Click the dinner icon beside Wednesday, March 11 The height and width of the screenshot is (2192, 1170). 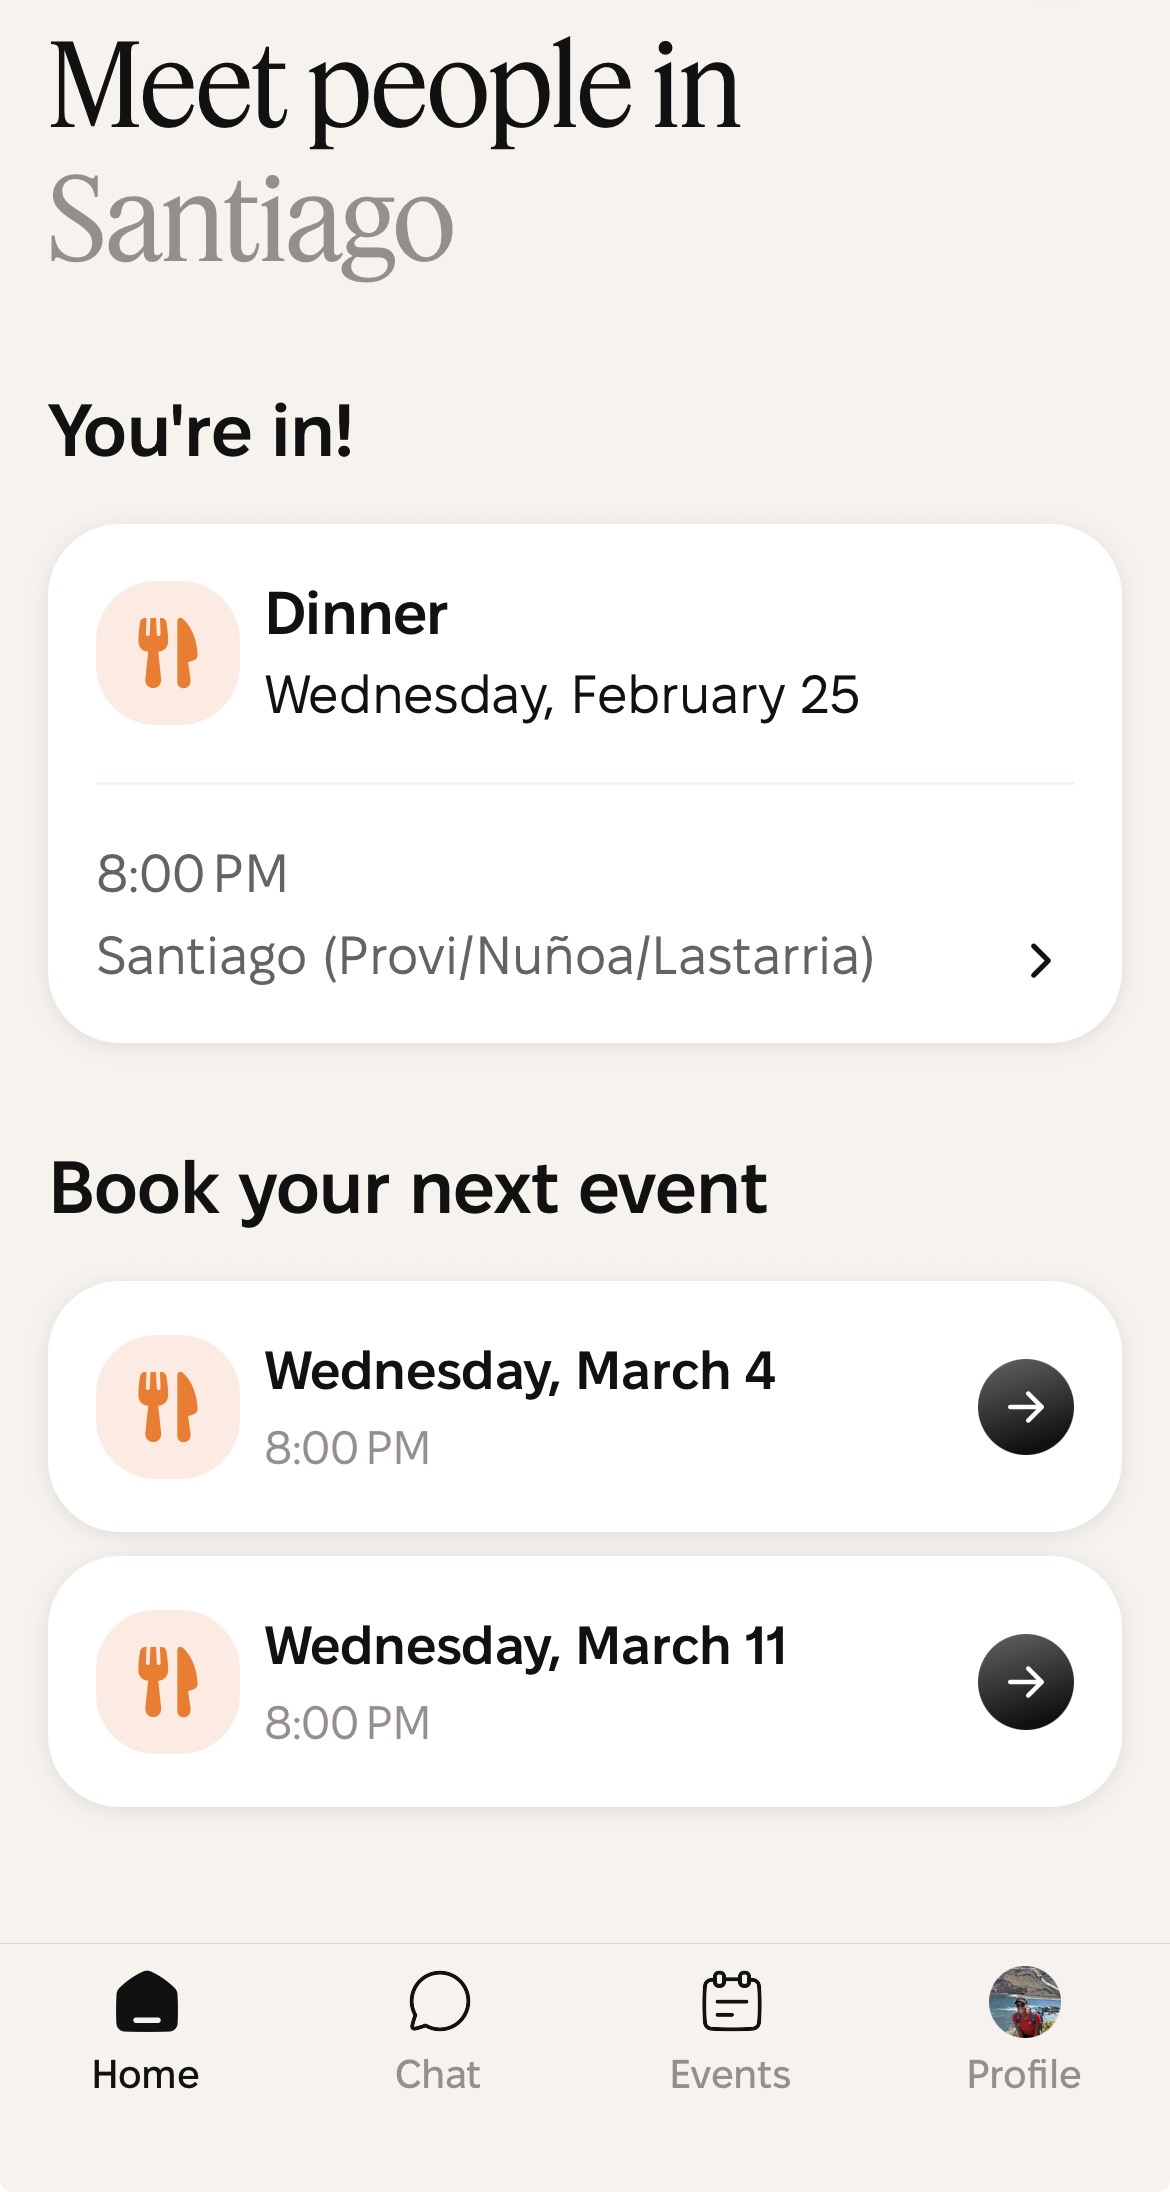168,1682
